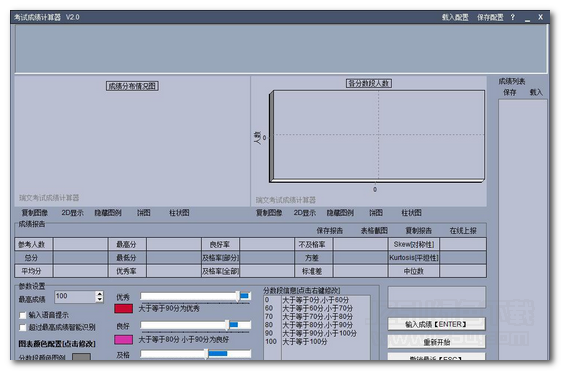Open help via the ? icon
This screenshot has height=371, width=561.
point(512,17)
